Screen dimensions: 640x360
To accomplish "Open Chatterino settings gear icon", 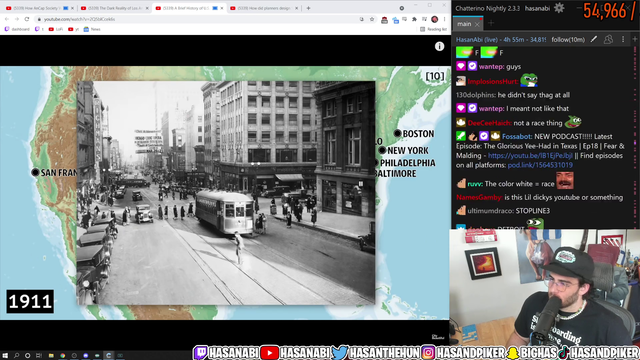I will click(559, 8).
